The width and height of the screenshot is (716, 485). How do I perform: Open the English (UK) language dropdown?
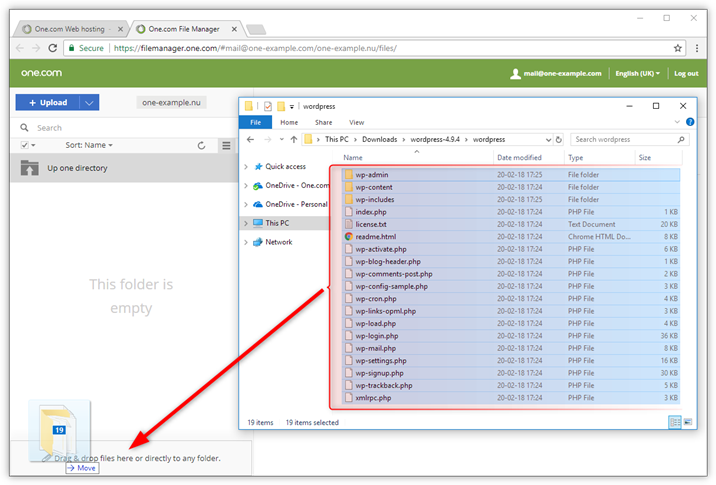point(637,74)
